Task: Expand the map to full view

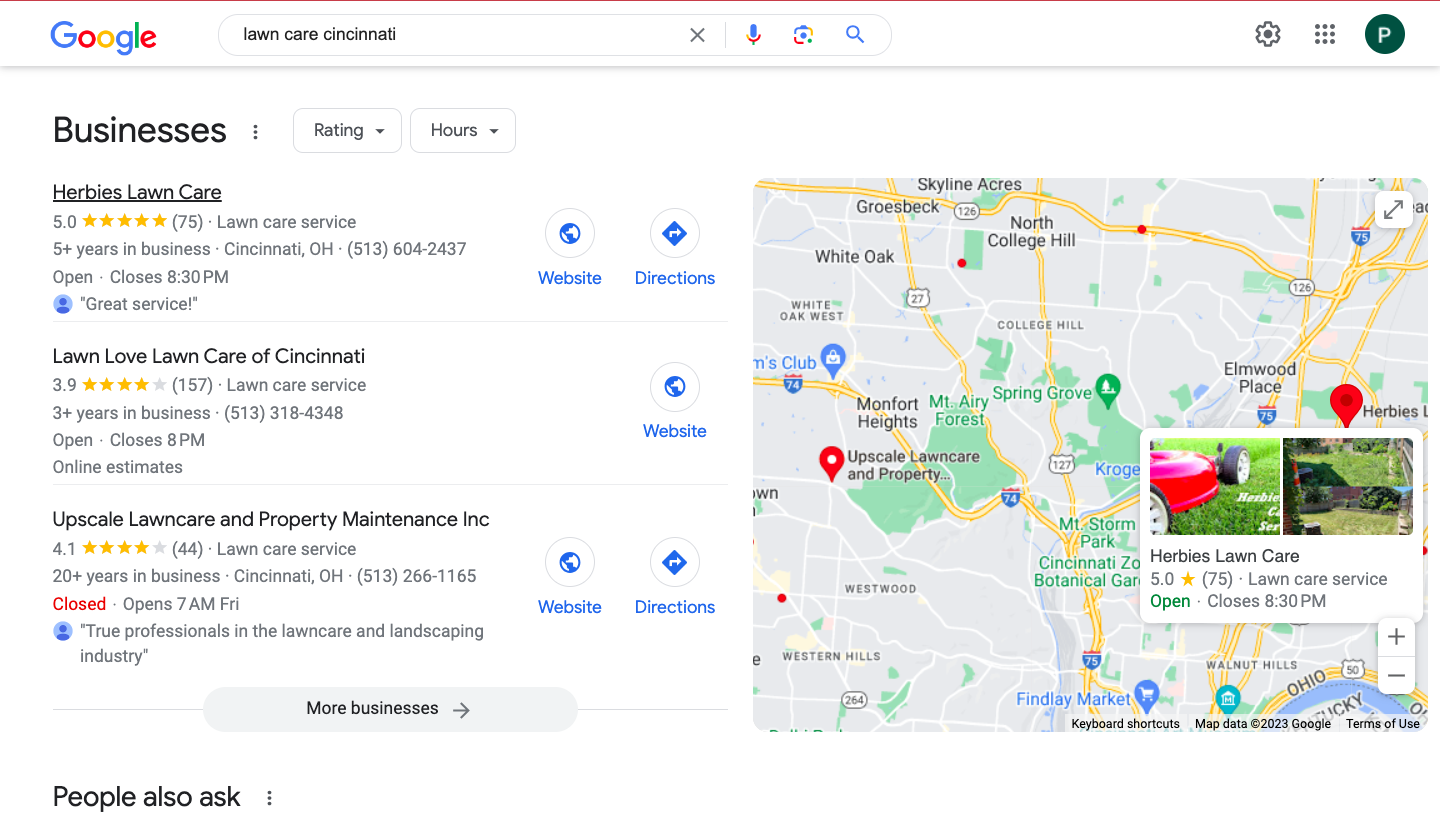Action: click(1393, 209)
